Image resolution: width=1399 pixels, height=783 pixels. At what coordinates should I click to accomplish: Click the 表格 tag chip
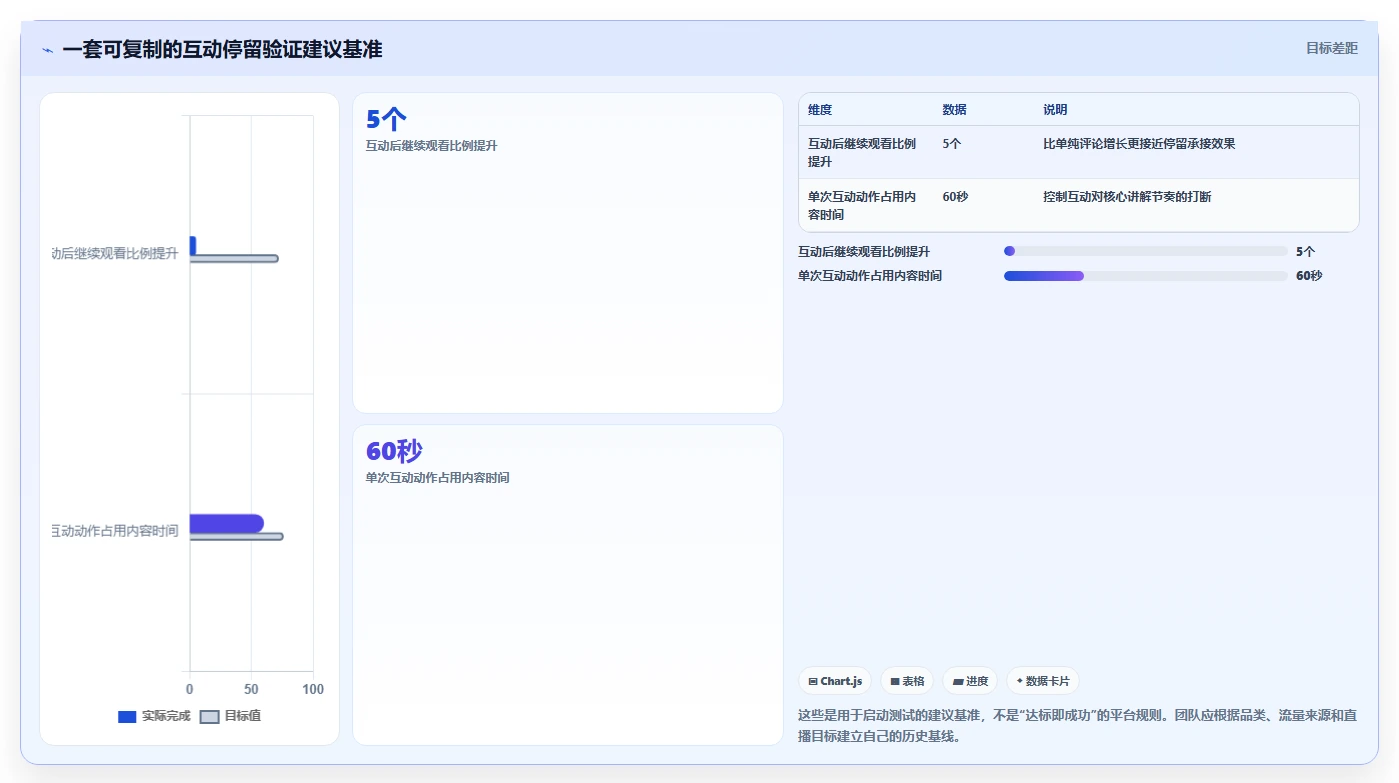pos(908,681)
